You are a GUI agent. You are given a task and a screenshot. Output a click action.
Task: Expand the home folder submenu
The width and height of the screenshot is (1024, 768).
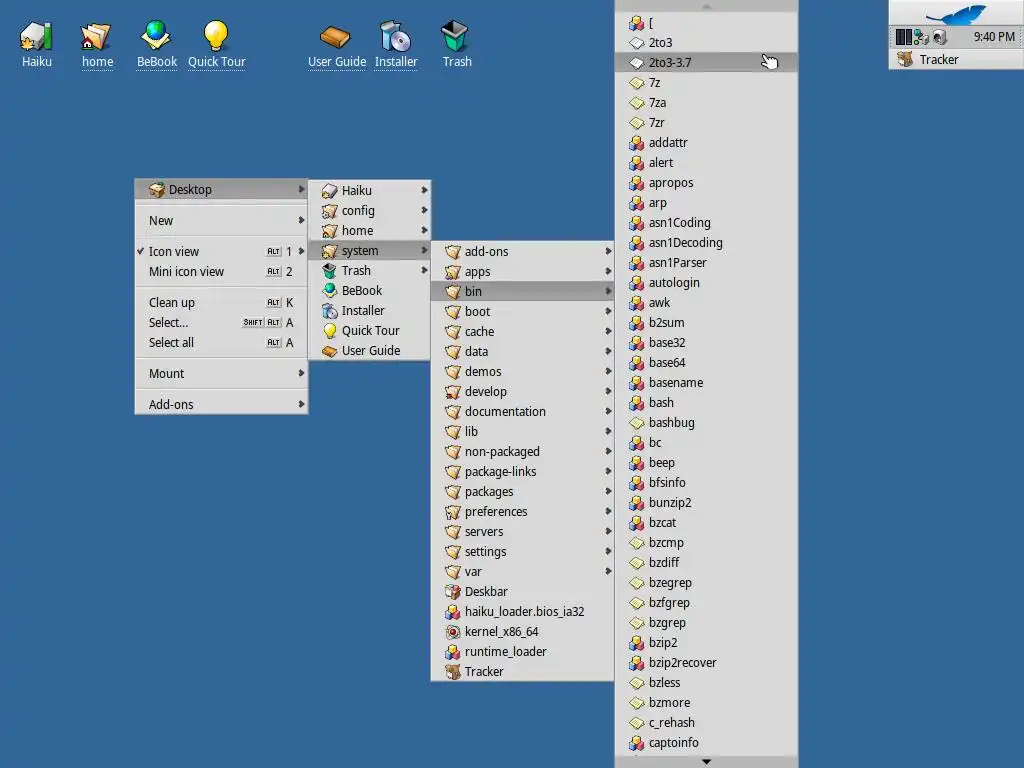(370, 231)
